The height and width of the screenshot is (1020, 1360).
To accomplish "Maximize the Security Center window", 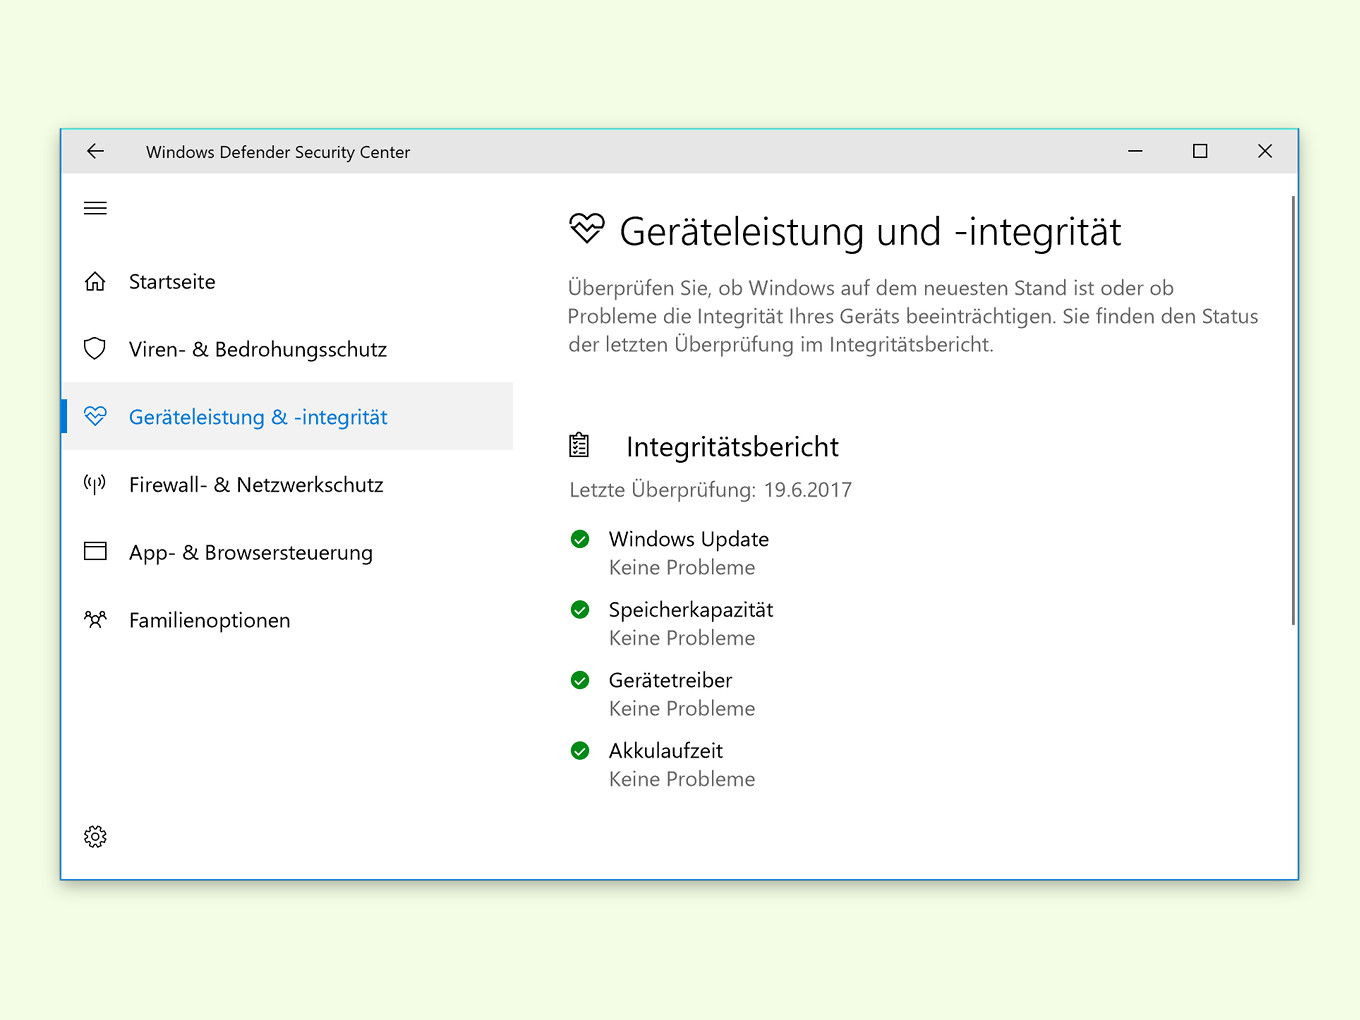I will (x=1200, y=151).
